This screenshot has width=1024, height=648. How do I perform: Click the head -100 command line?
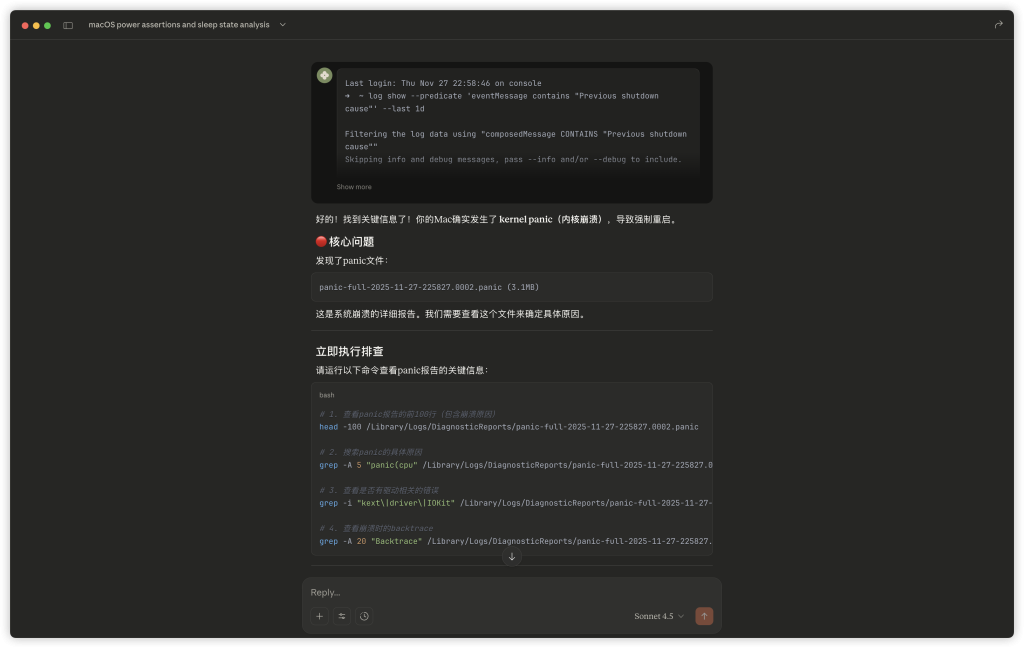pyautogui.click(x=509, y=427)
